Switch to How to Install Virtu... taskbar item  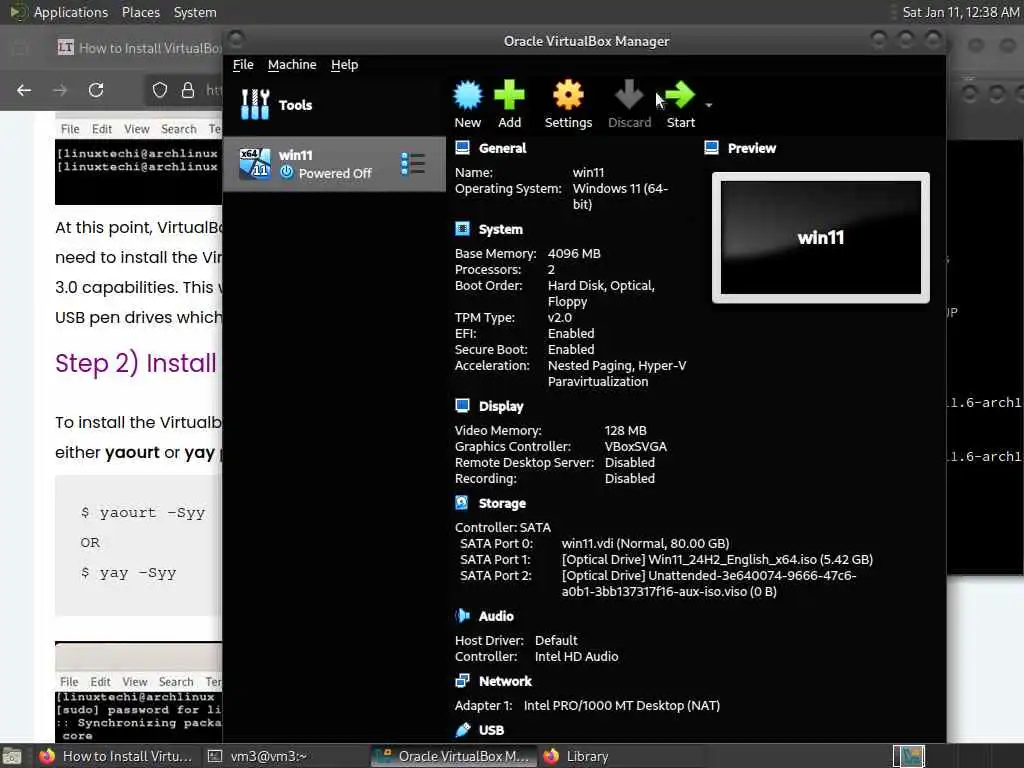point(116,756)
